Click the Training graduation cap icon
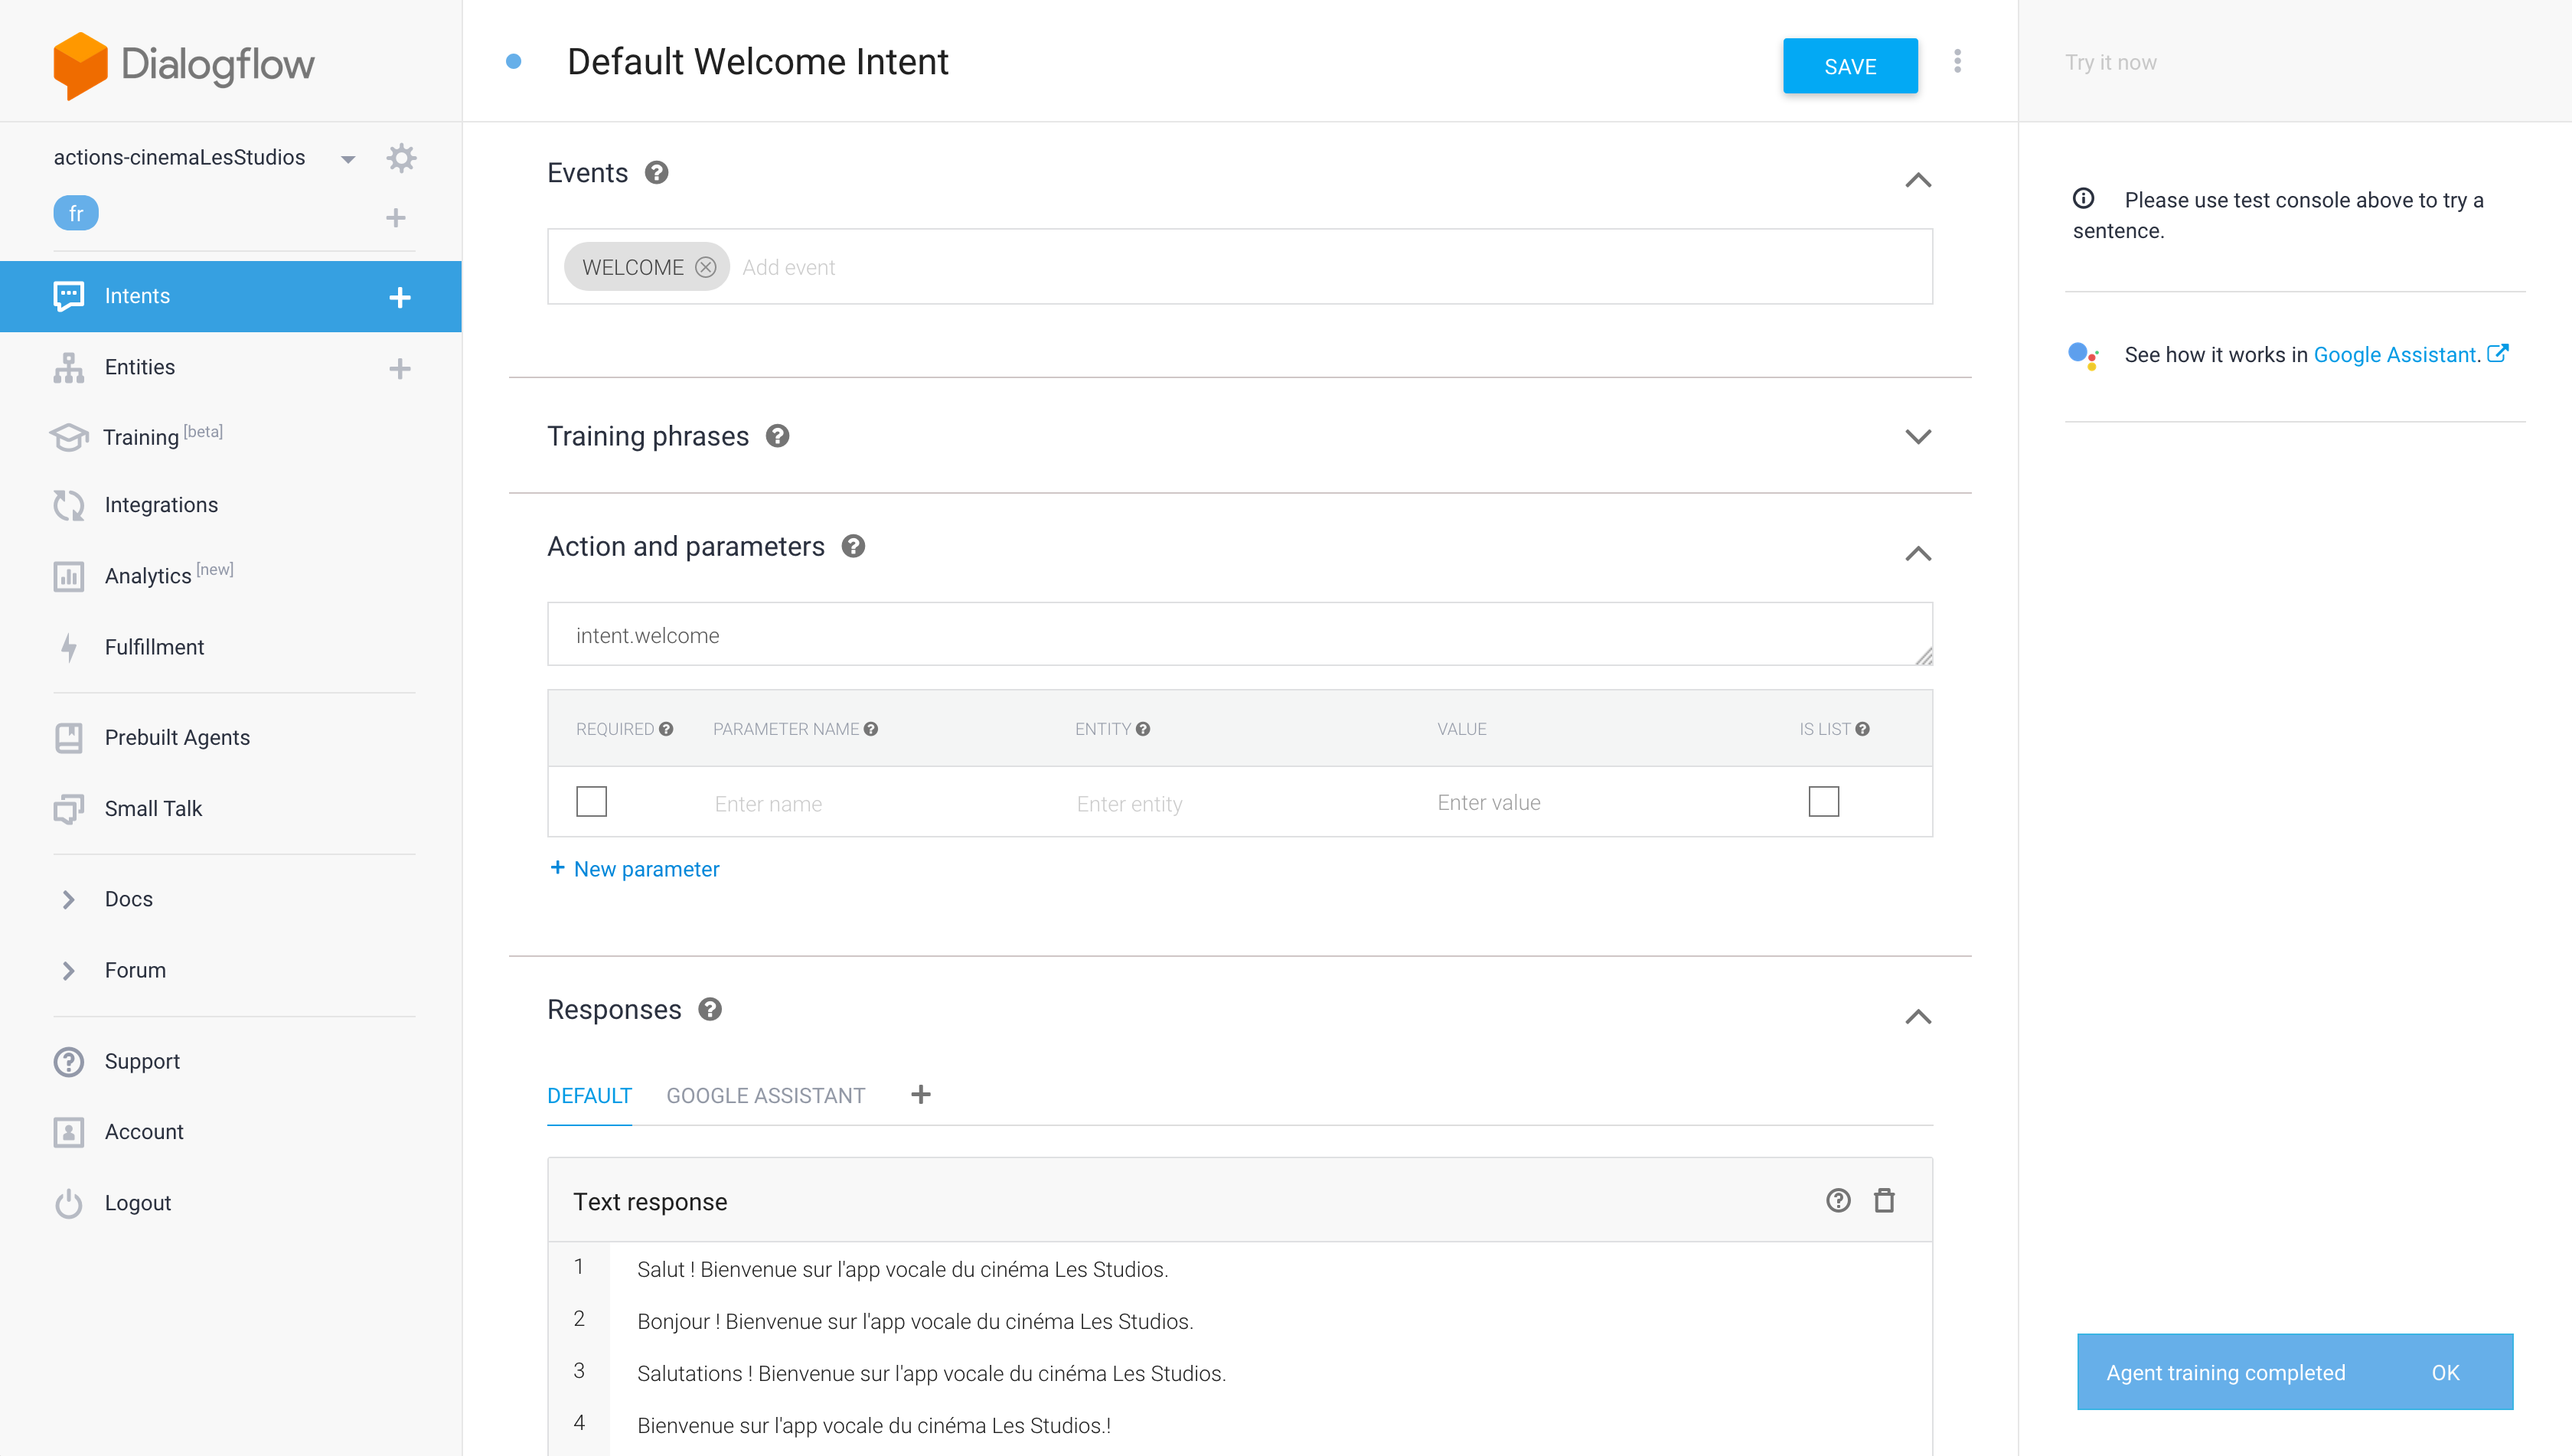Image resolution: width=2572 pixels, height=1456 pixels. point(69,437)
